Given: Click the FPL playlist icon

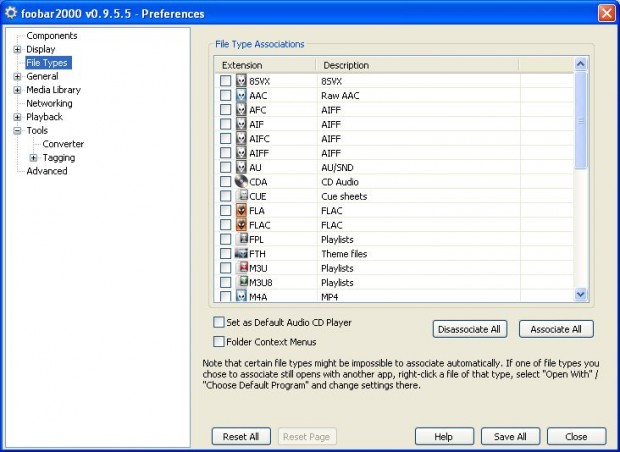Looking at the screenshot, I should [x=241, y=239].
